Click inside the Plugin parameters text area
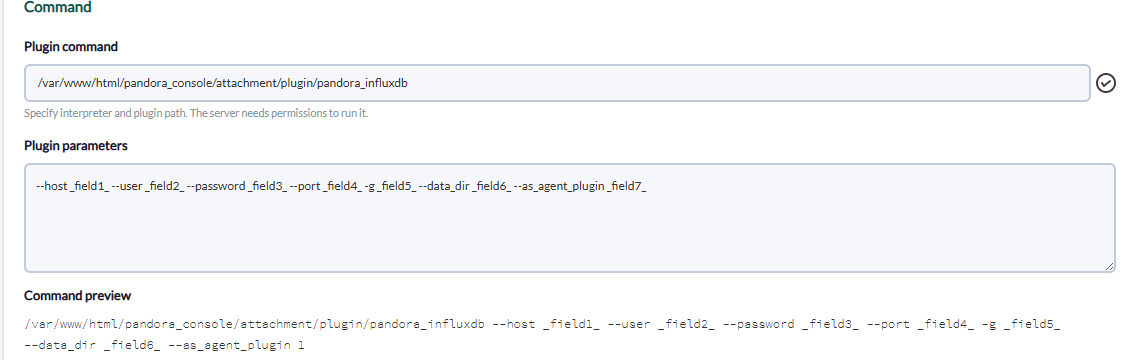1136x360 pixels. 569,218
